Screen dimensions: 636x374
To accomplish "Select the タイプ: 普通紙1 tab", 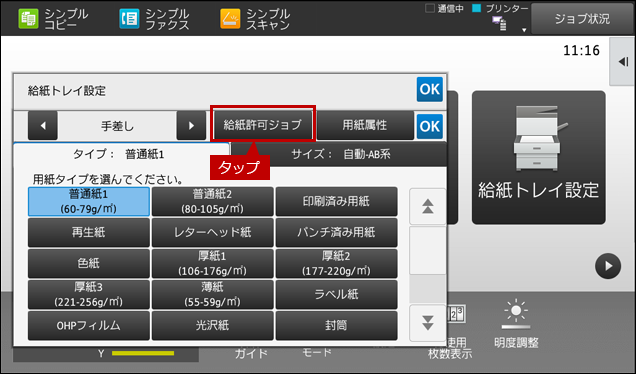I will click(x=121, y=155).
